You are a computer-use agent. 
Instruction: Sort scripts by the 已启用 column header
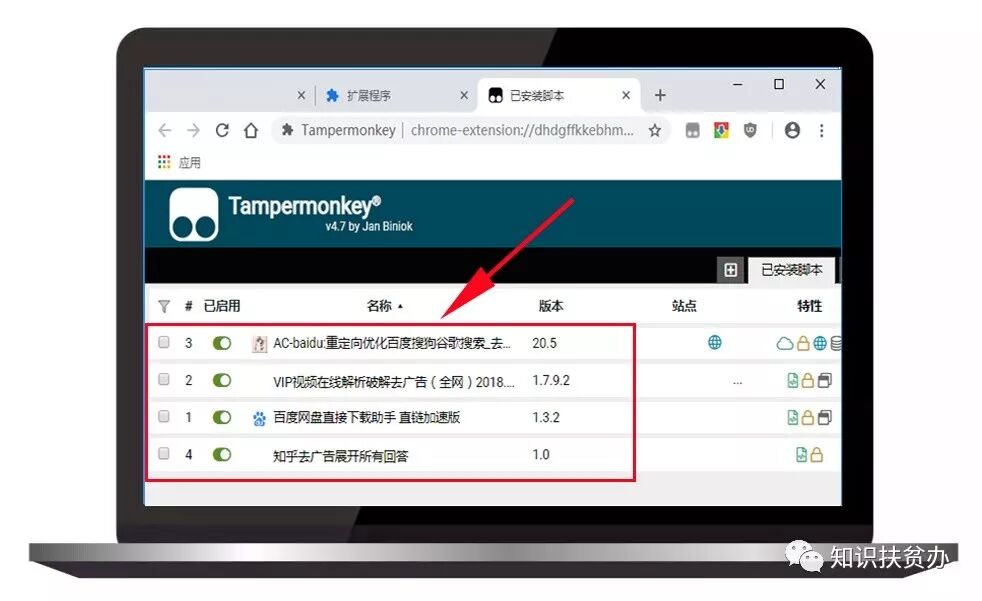pos(222,306)
